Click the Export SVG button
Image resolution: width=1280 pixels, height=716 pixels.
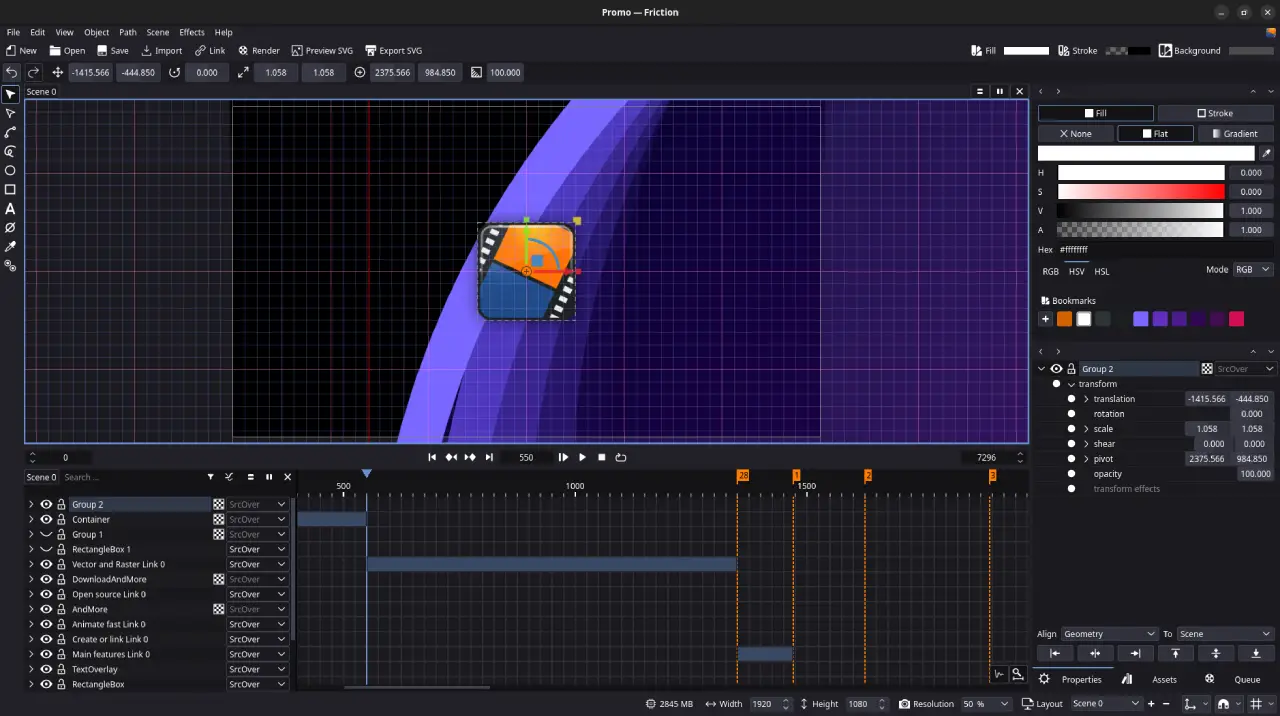pos(394,50)
